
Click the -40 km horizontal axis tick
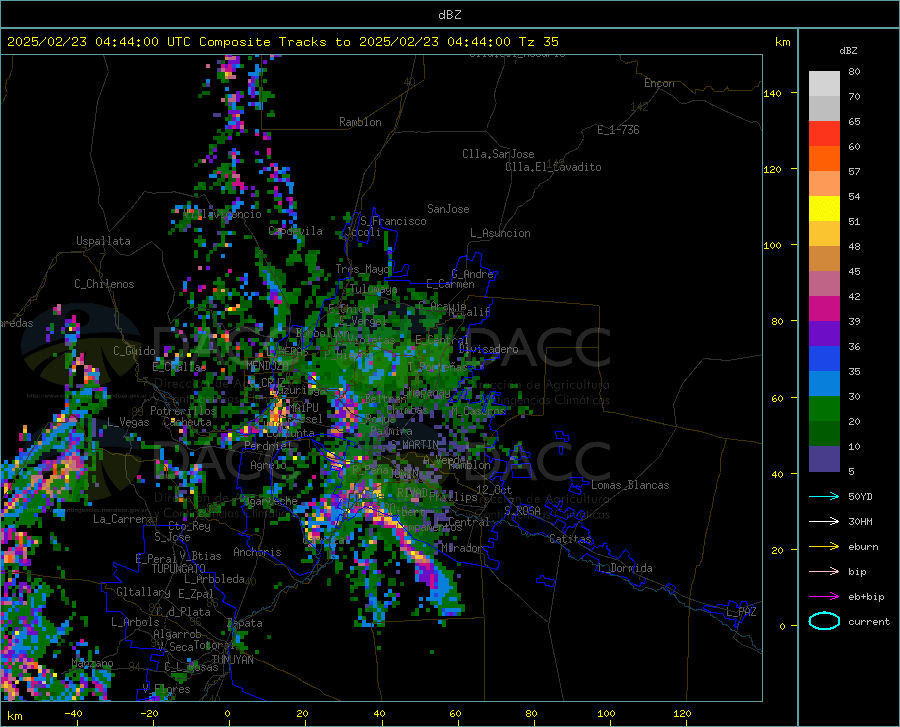[73, 713]
